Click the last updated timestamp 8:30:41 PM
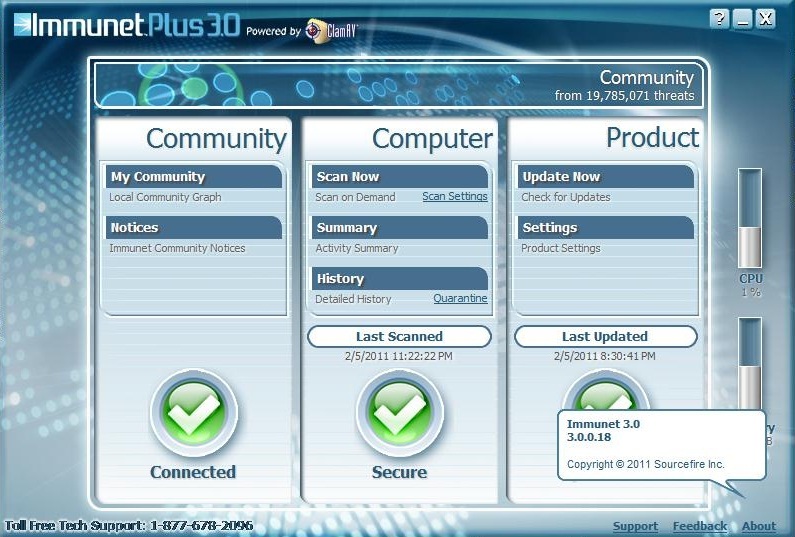Viewport: 795px width, 537px height. 605,356
